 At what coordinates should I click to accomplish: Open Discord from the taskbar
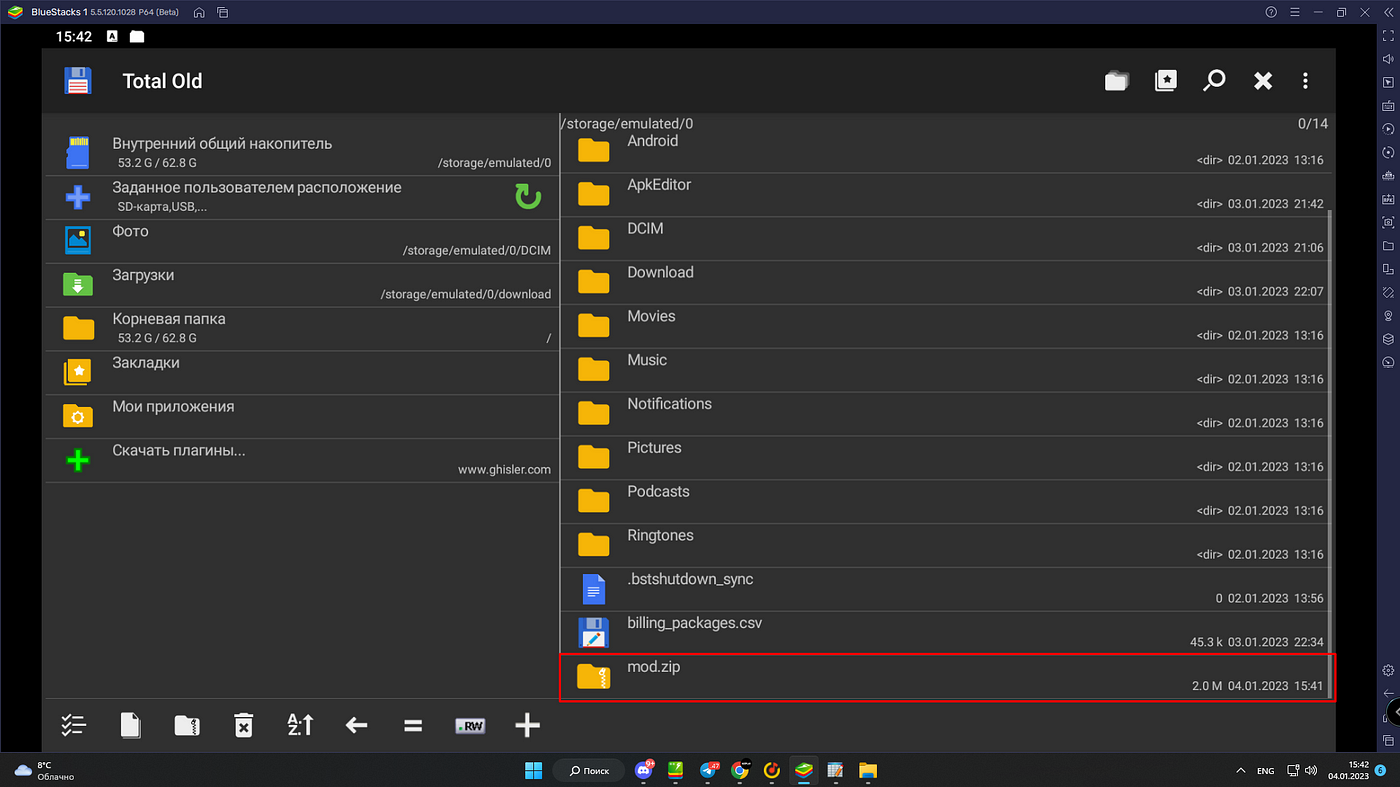tap(645, 769)
